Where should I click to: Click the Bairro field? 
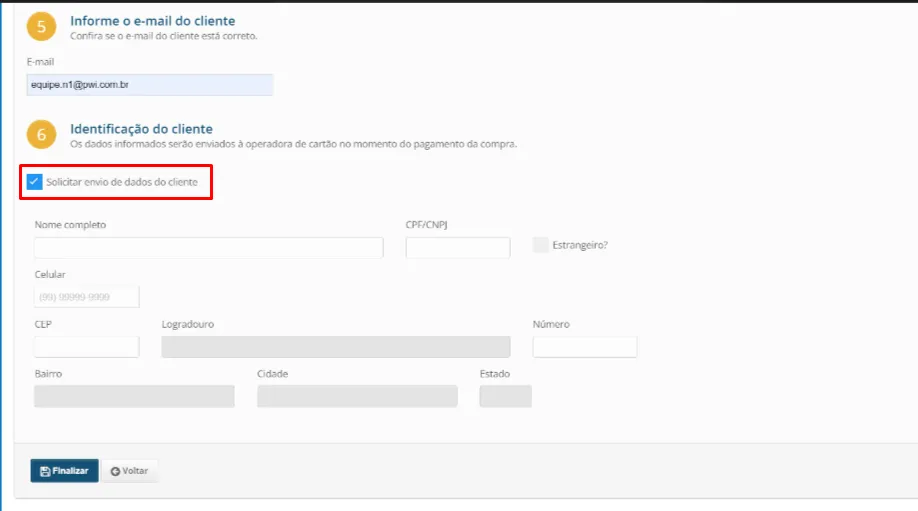point(134,396)
